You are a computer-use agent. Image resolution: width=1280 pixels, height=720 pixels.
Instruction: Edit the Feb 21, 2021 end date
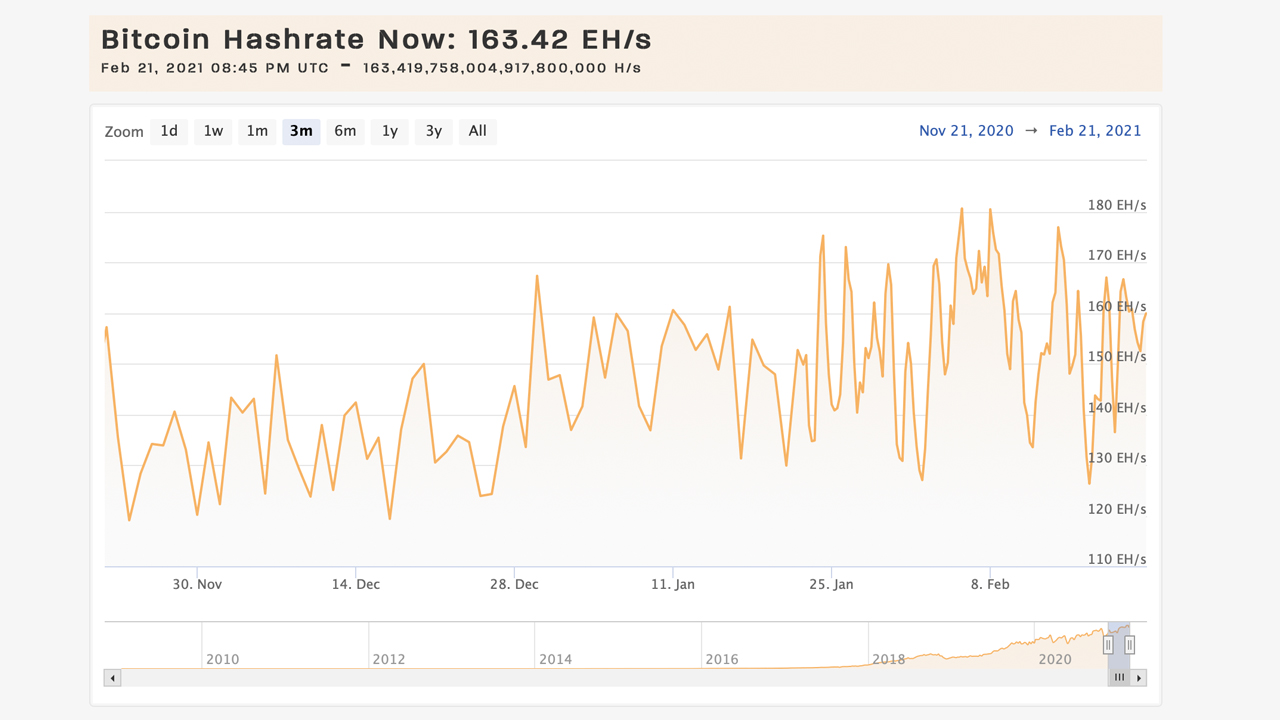click(x=1095, y=131)
